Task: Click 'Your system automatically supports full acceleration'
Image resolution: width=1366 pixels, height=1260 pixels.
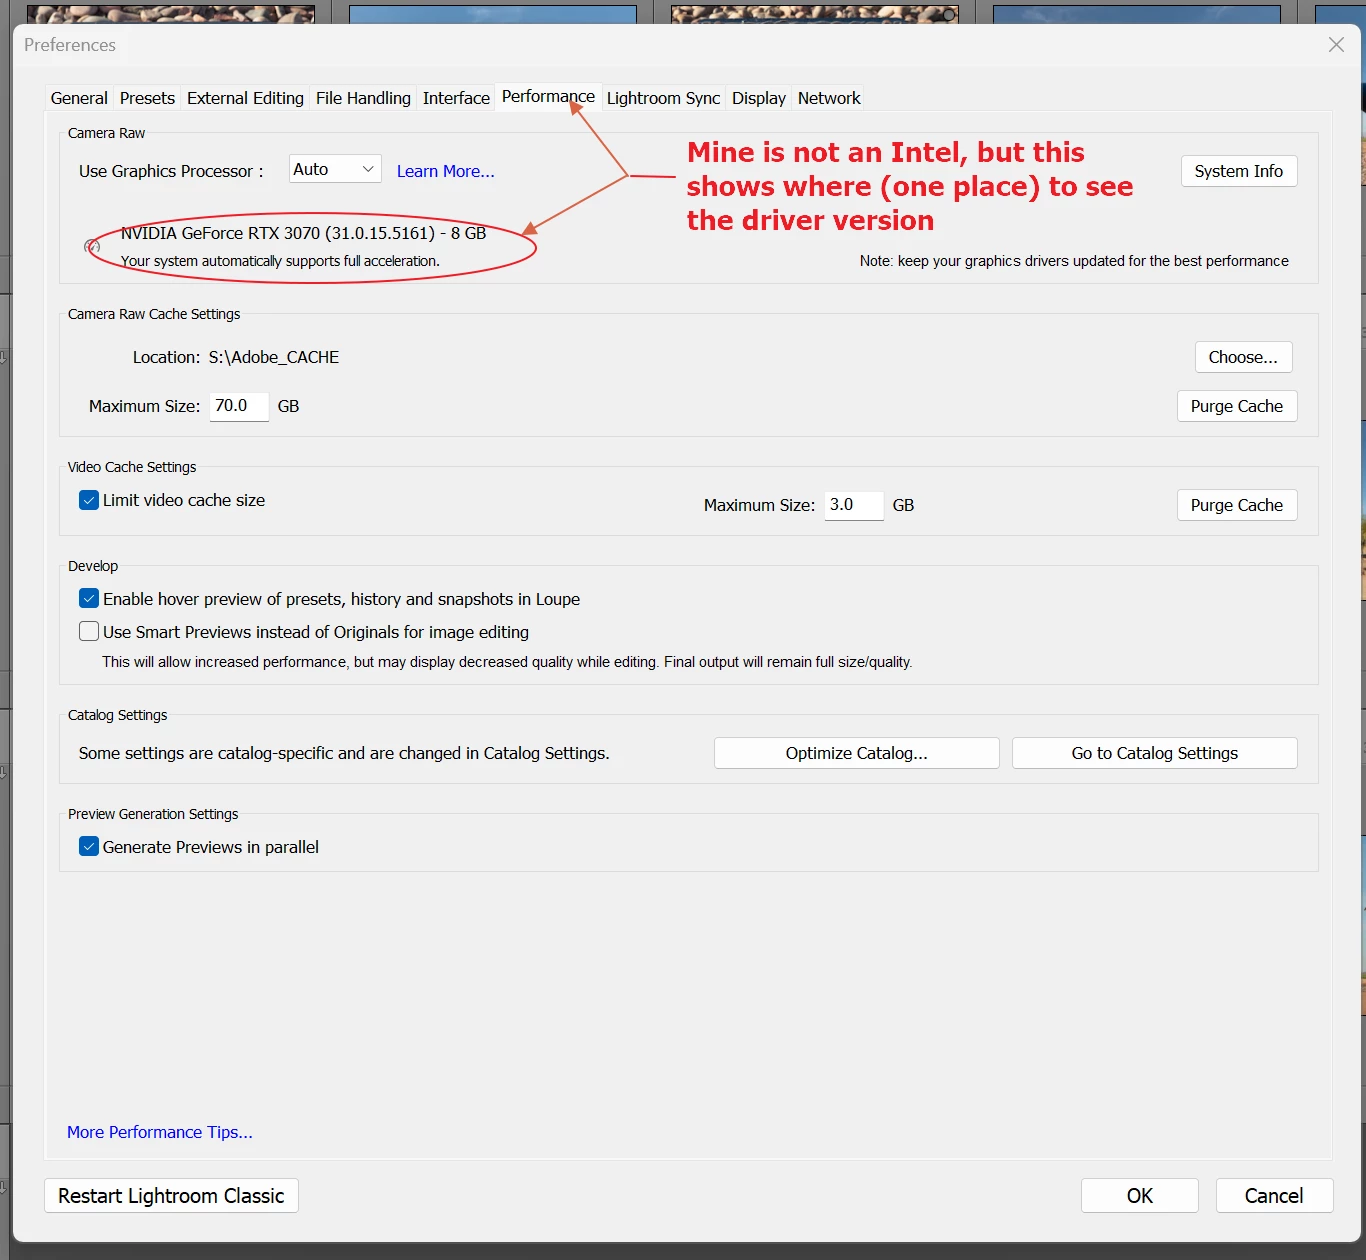Action: tap(280, 261)
